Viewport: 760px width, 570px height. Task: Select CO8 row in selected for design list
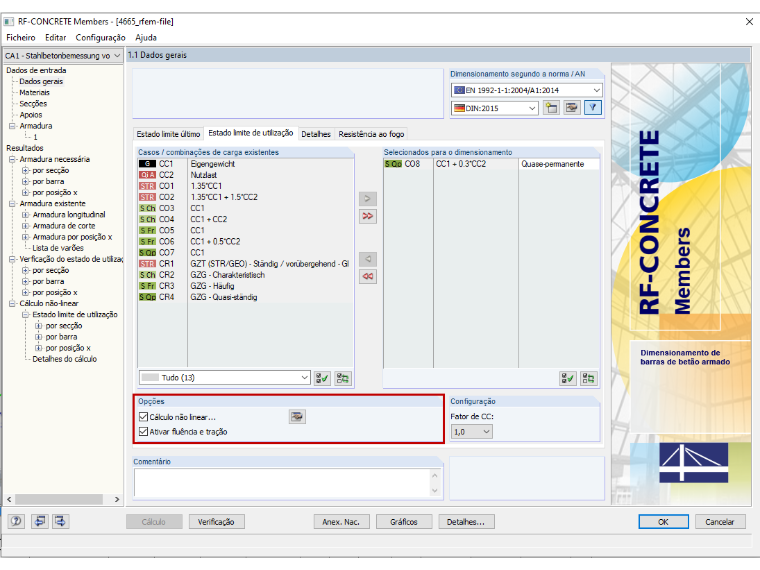pos(491,164)
